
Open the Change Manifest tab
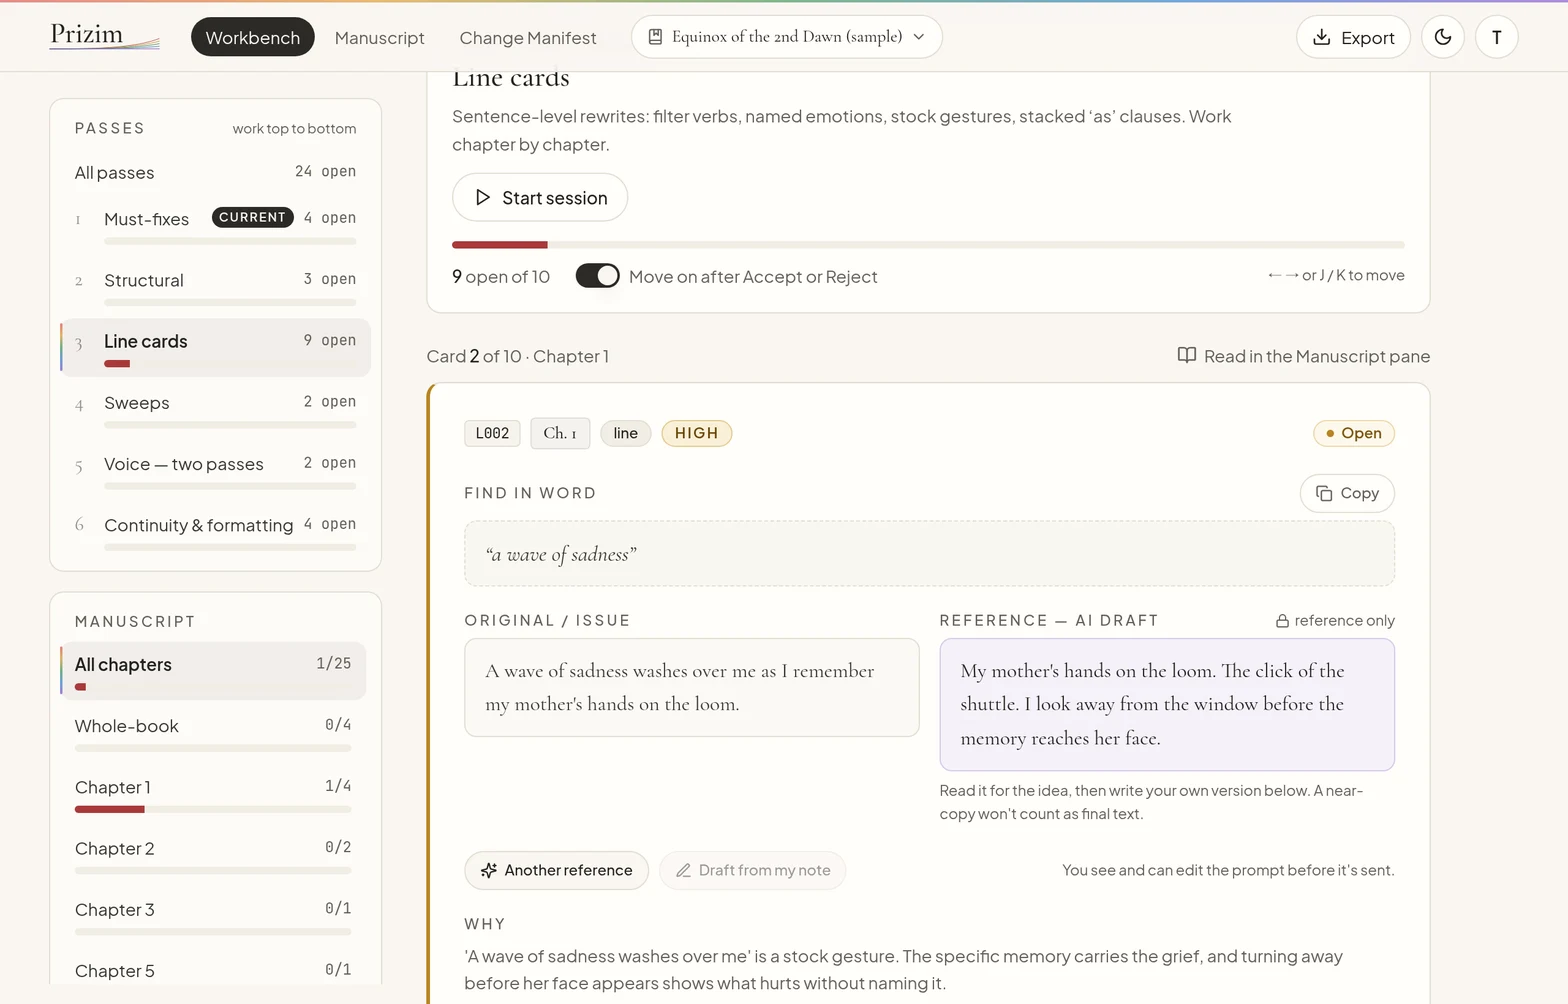coord(528,38)
